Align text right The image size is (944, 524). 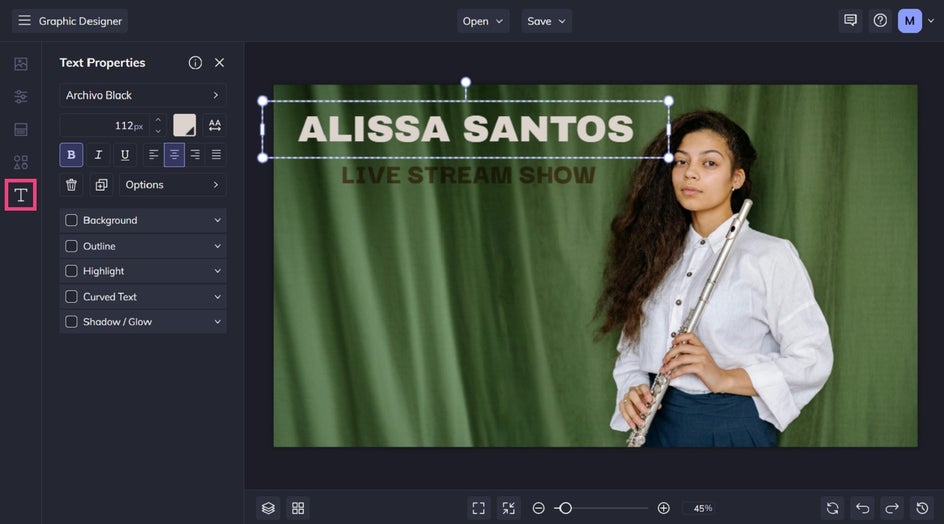(195, 155)
